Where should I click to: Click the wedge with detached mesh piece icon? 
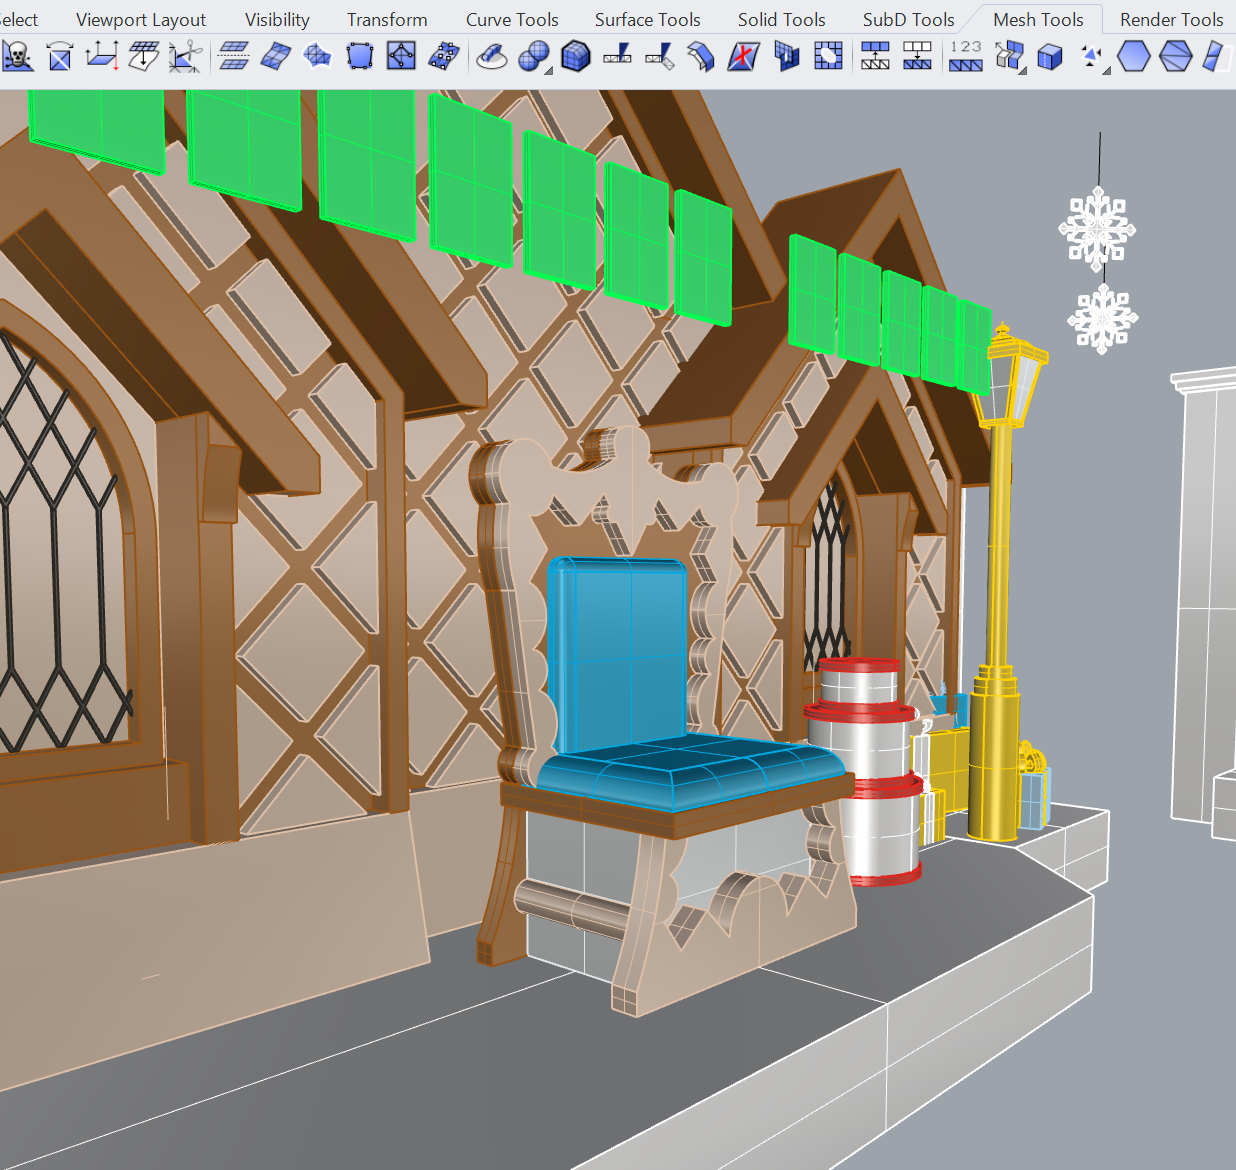tap(660, 56)
